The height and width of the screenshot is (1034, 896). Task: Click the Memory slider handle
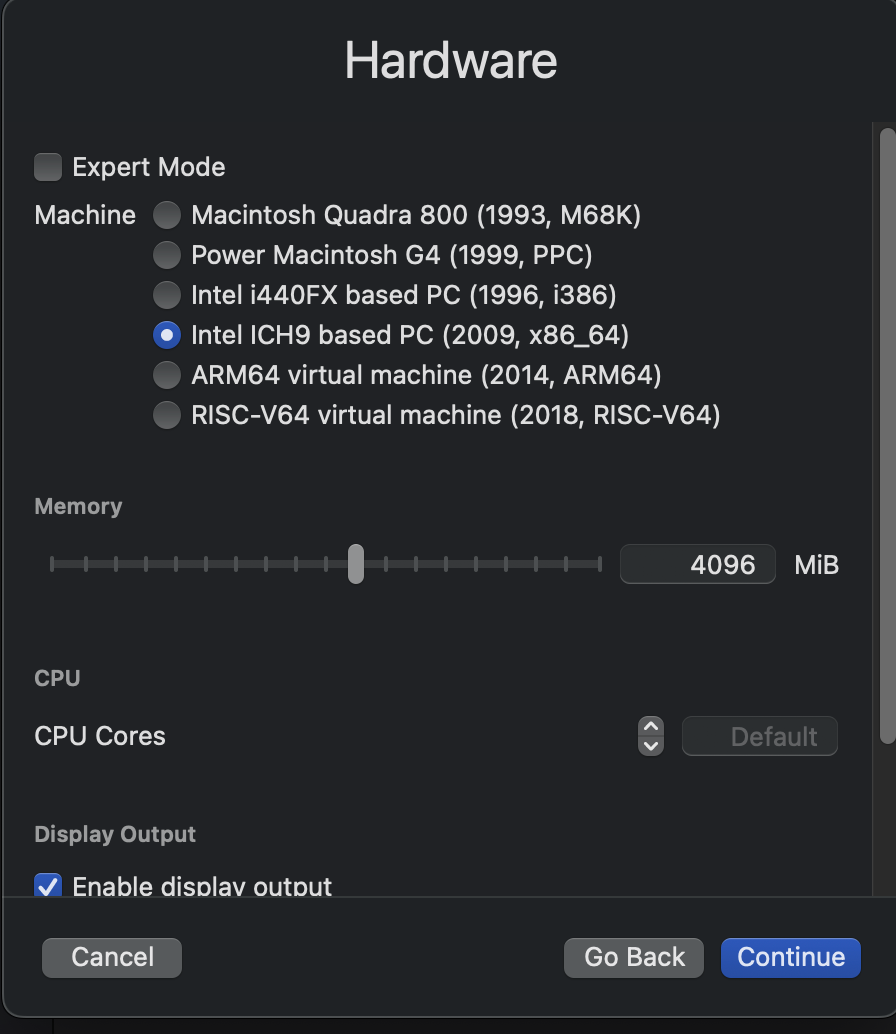point(355,564)
